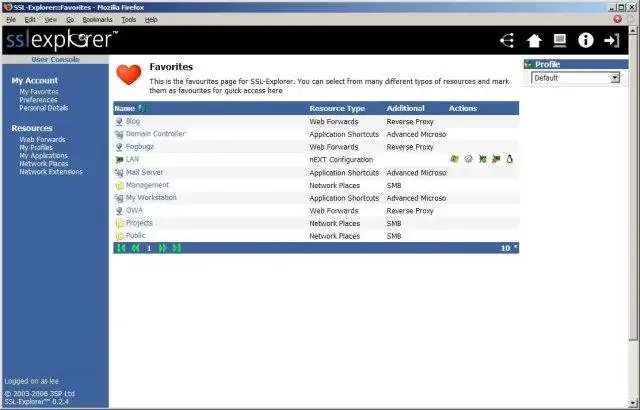Click the Firefox icon in title bar
The height and width of the screenshot is (410, 640).
(x=7, y=7)
